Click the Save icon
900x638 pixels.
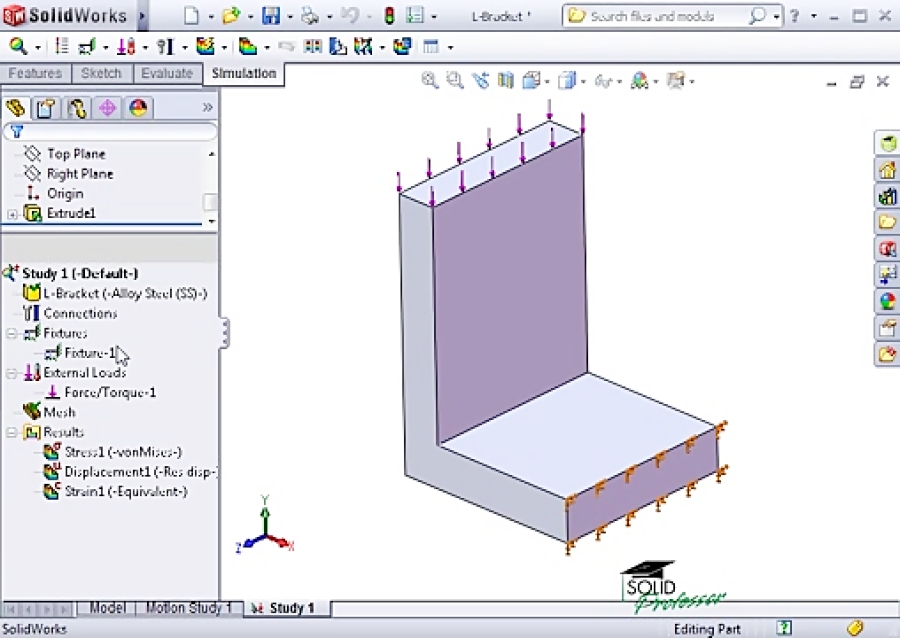click(x=271, y=16)
